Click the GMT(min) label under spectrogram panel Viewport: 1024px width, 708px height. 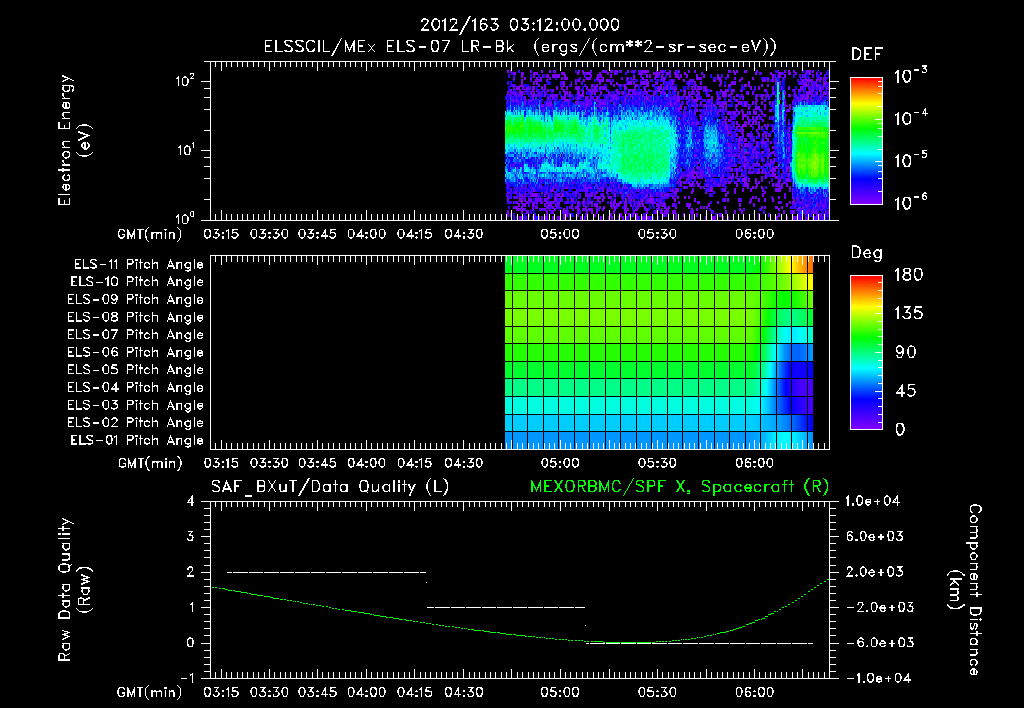[x=150, y=234]
